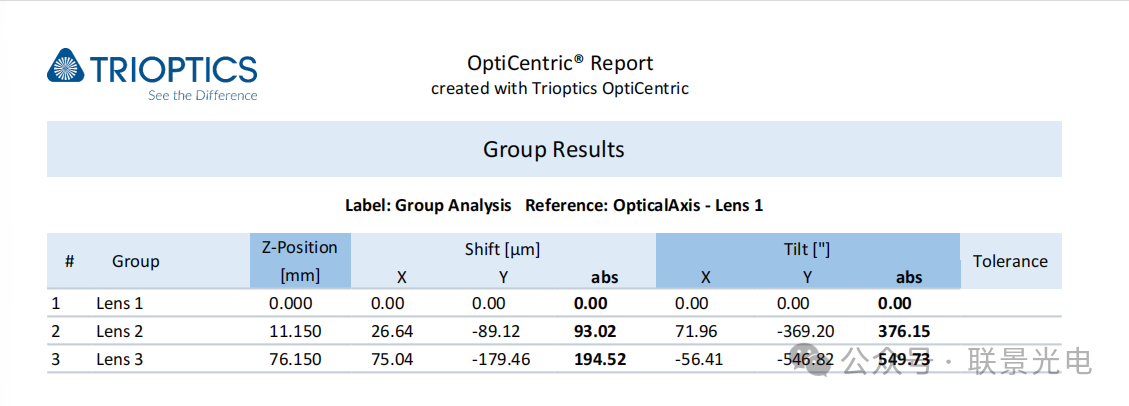Click the abs tilt value 376.15
The height and width of the screenshot is (406, 1129).
click(x=904, y=331)
